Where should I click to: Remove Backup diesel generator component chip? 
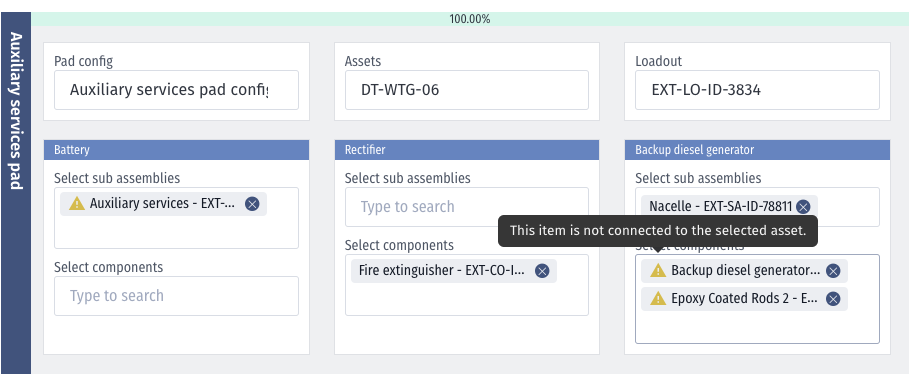833,271
